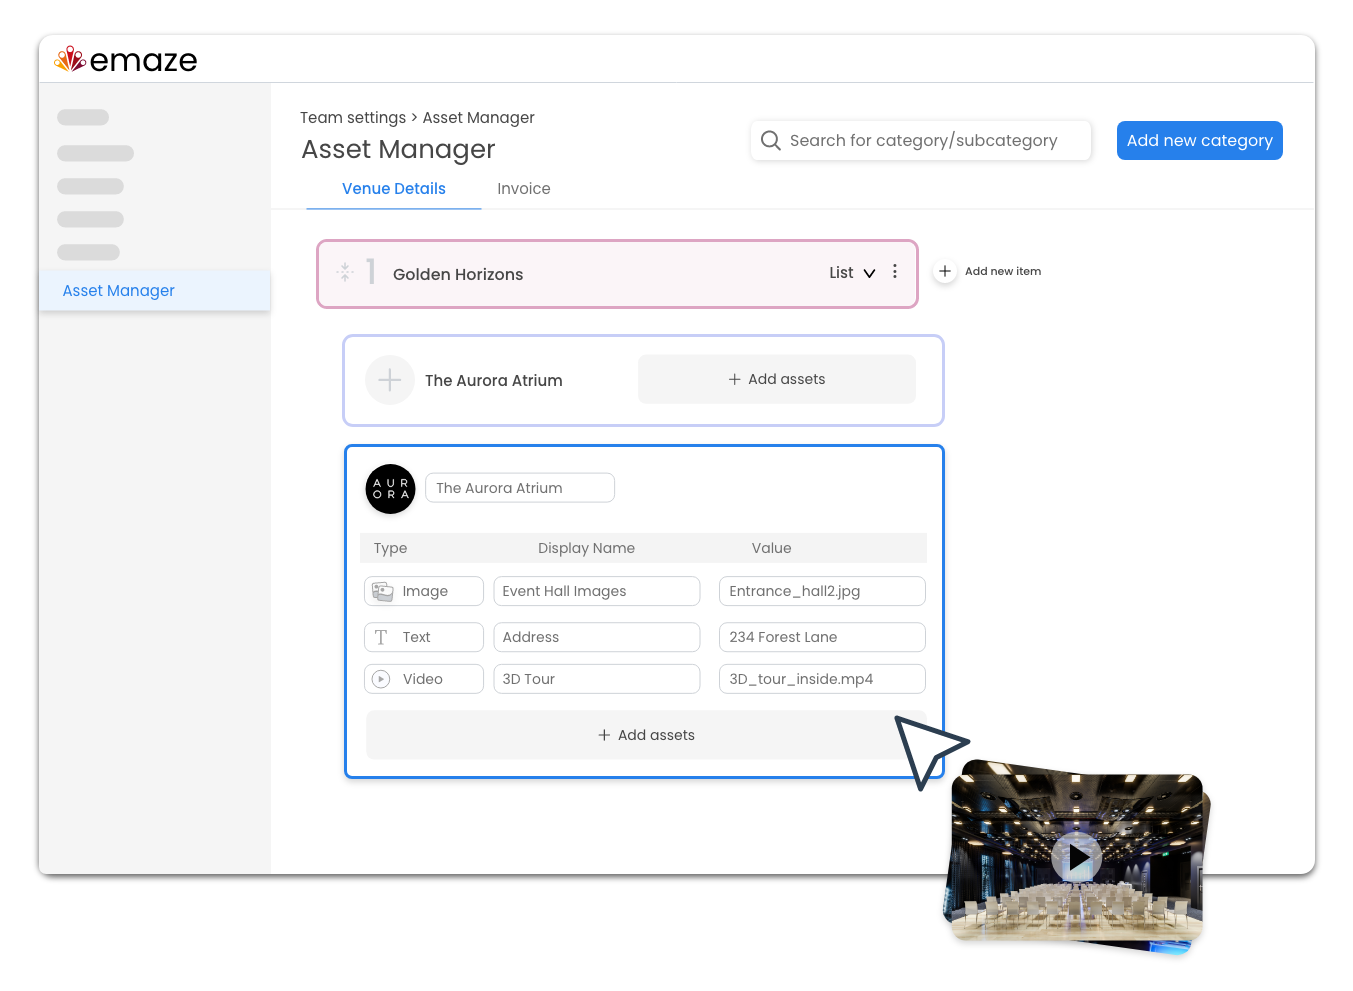Click the search magnifier icon
This screenshot has width=1353, height=991.
(770, 140)
